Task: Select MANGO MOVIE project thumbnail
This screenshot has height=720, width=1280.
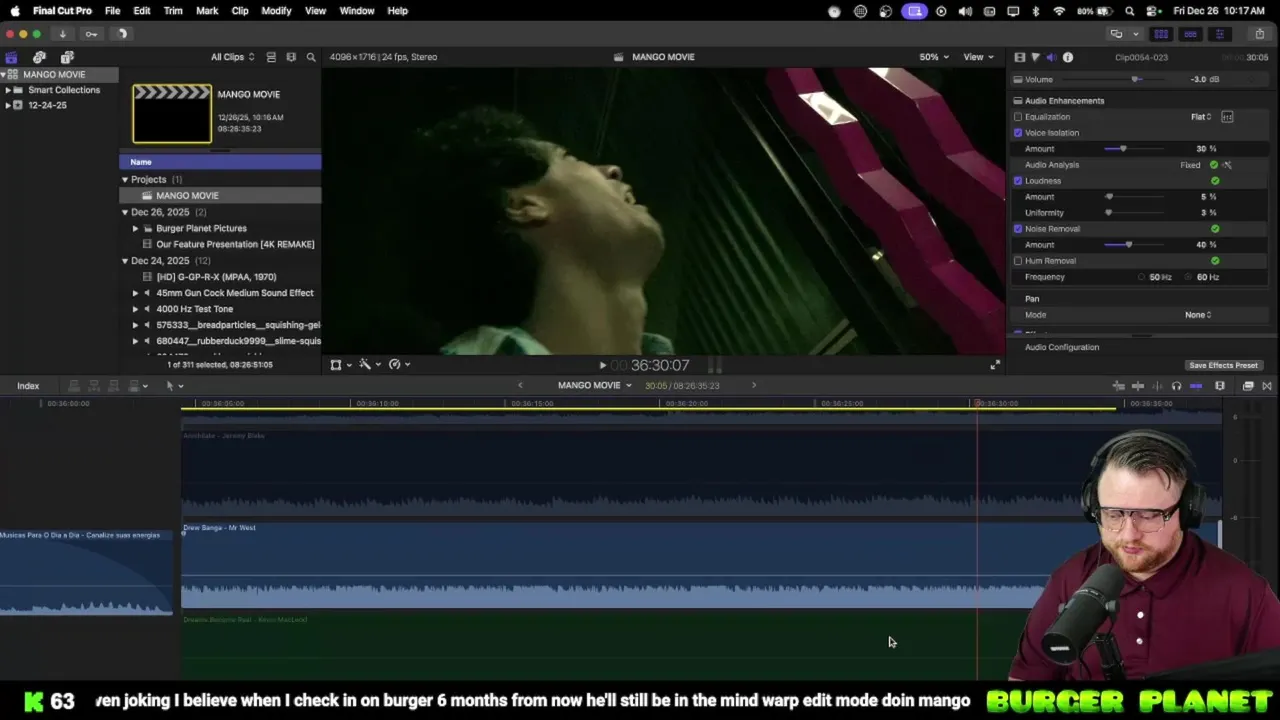Action: click(x=172, y=113)
